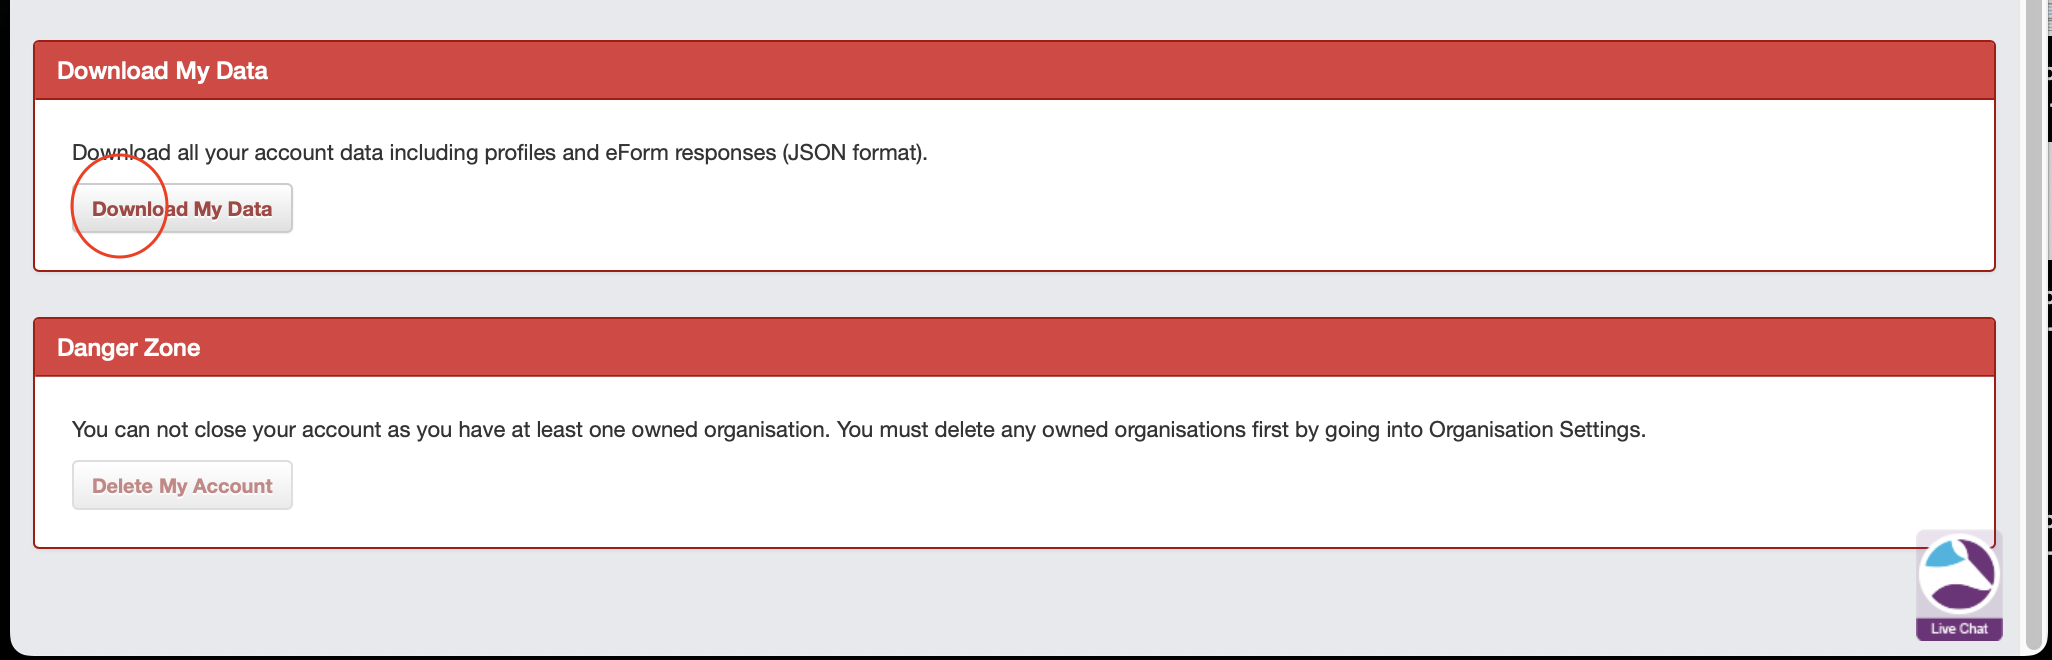Click empty red header bar of Danger Zone
Image resolution: width=2052 pixels, height=660 pixels.
pos(1100,348)
